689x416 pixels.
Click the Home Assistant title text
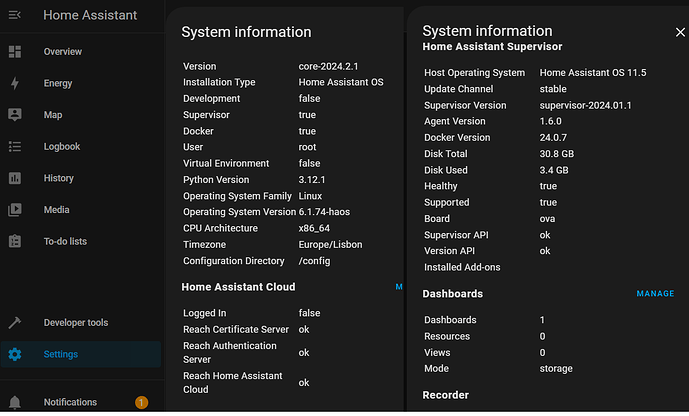(91, 15)
